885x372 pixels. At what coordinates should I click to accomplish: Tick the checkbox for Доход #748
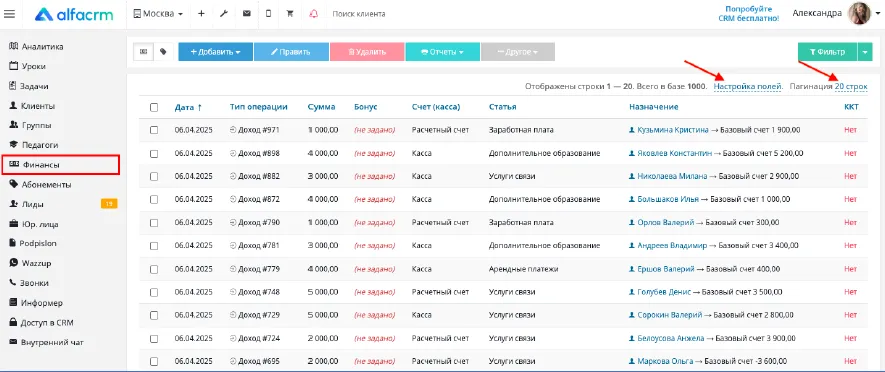click(154, 292)
